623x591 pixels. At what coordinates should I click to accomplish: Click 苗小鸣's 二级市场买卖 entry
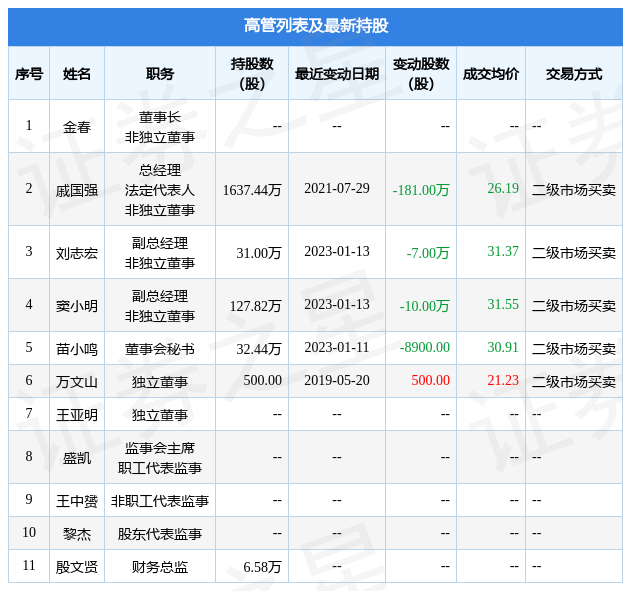coord(574,349)
